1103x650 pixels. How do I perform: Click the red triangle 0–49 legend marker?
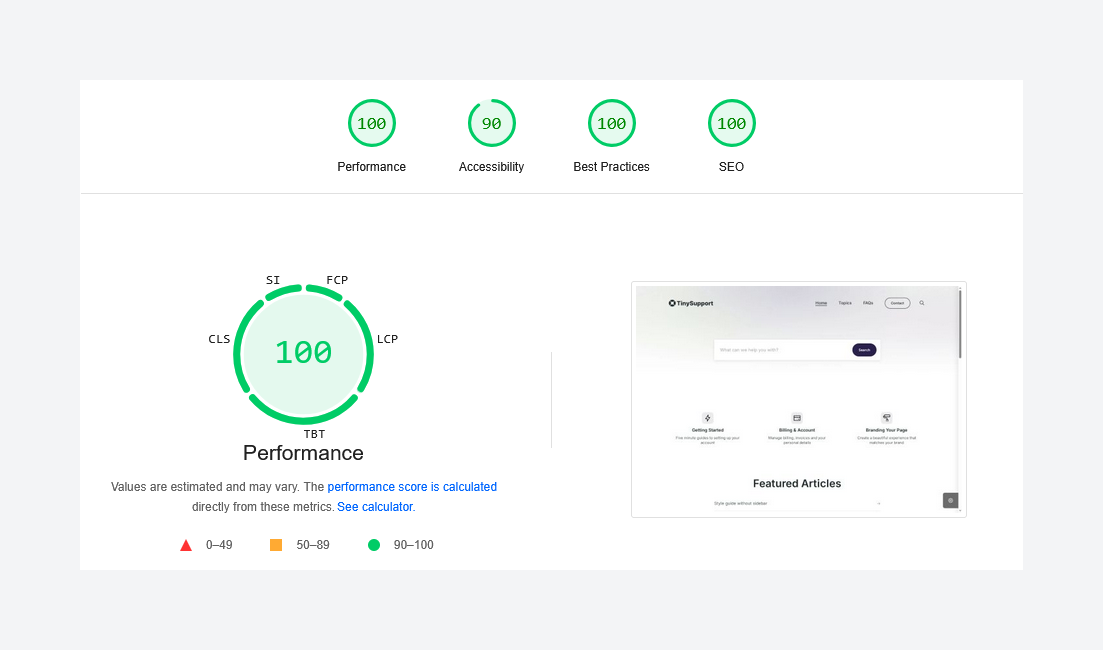(186, 544)
